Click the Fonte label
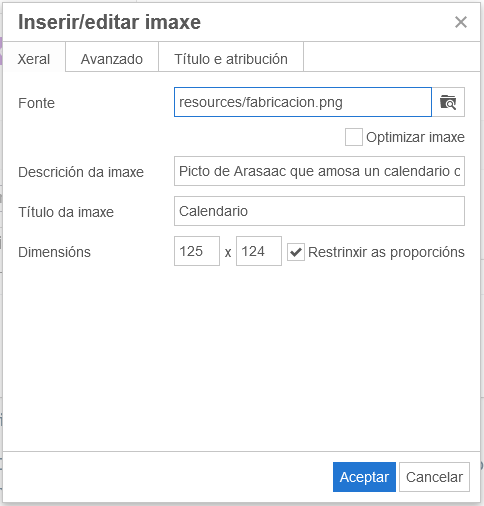This screenshot has height=506, width=484. pos(36,103)
